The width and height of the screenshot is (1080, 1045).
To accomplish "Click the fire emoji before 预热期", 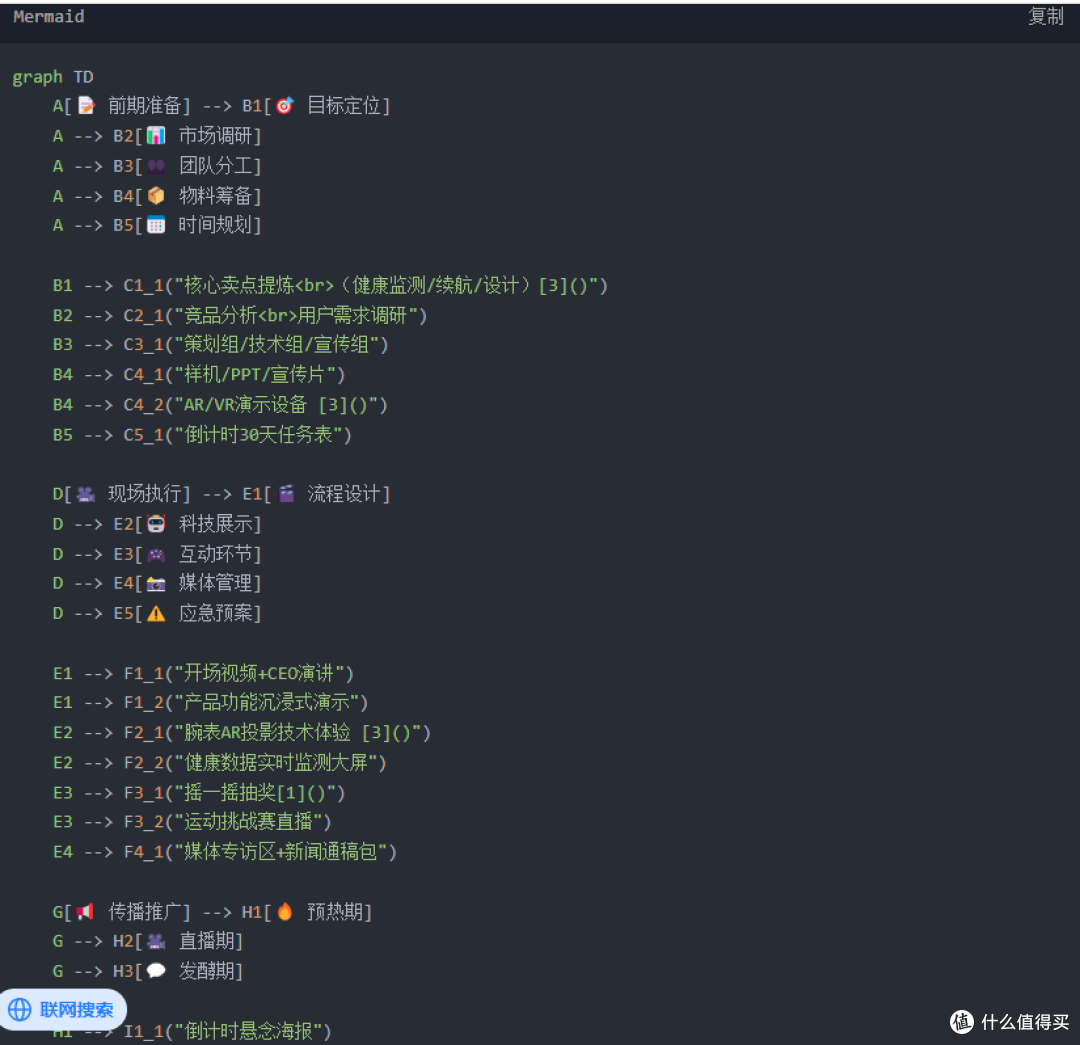I will coord(284,911).
